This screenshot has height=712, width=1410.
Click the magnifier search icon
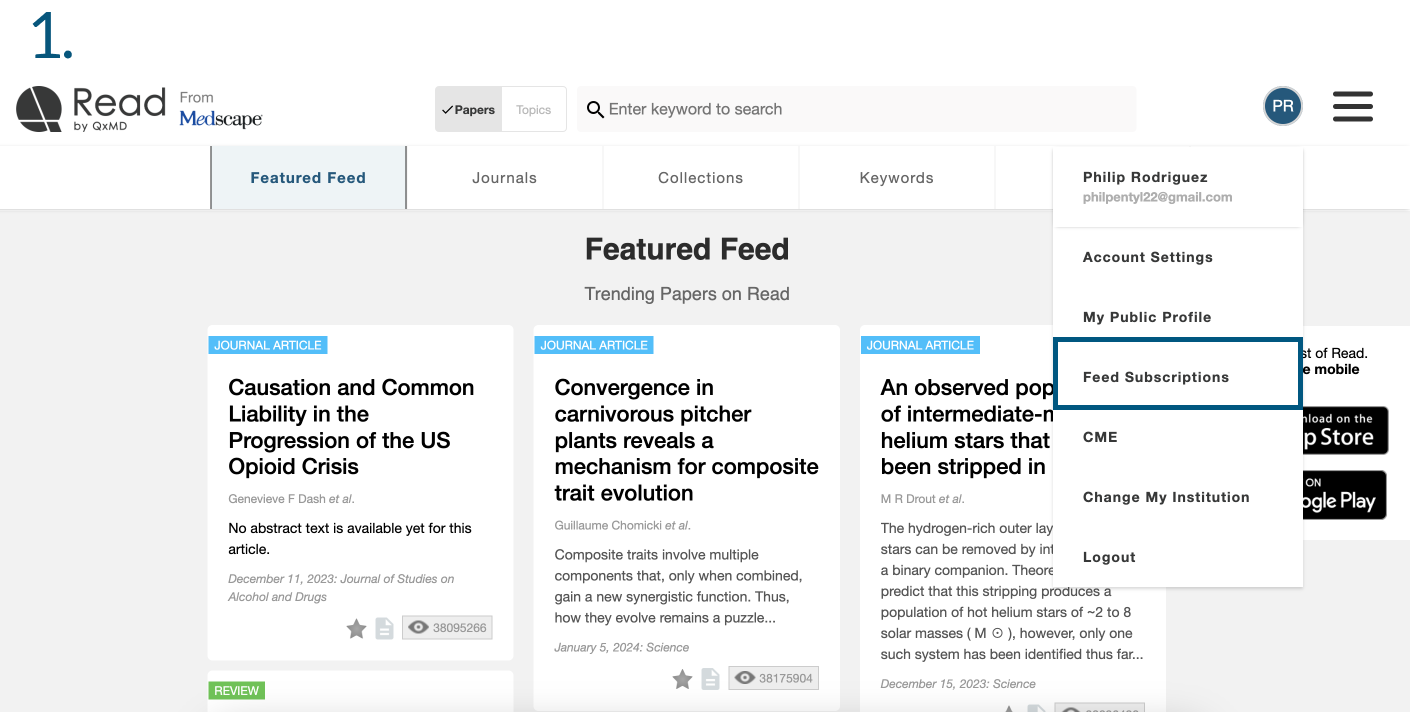coord(595,109)
